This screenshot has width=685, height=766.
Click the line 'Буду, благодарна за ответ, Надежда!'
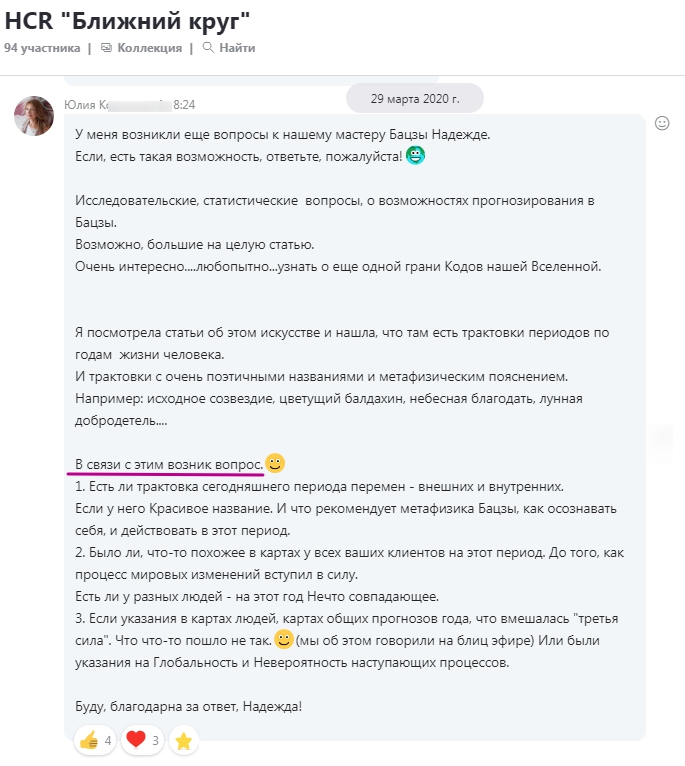tap(189, 706)
